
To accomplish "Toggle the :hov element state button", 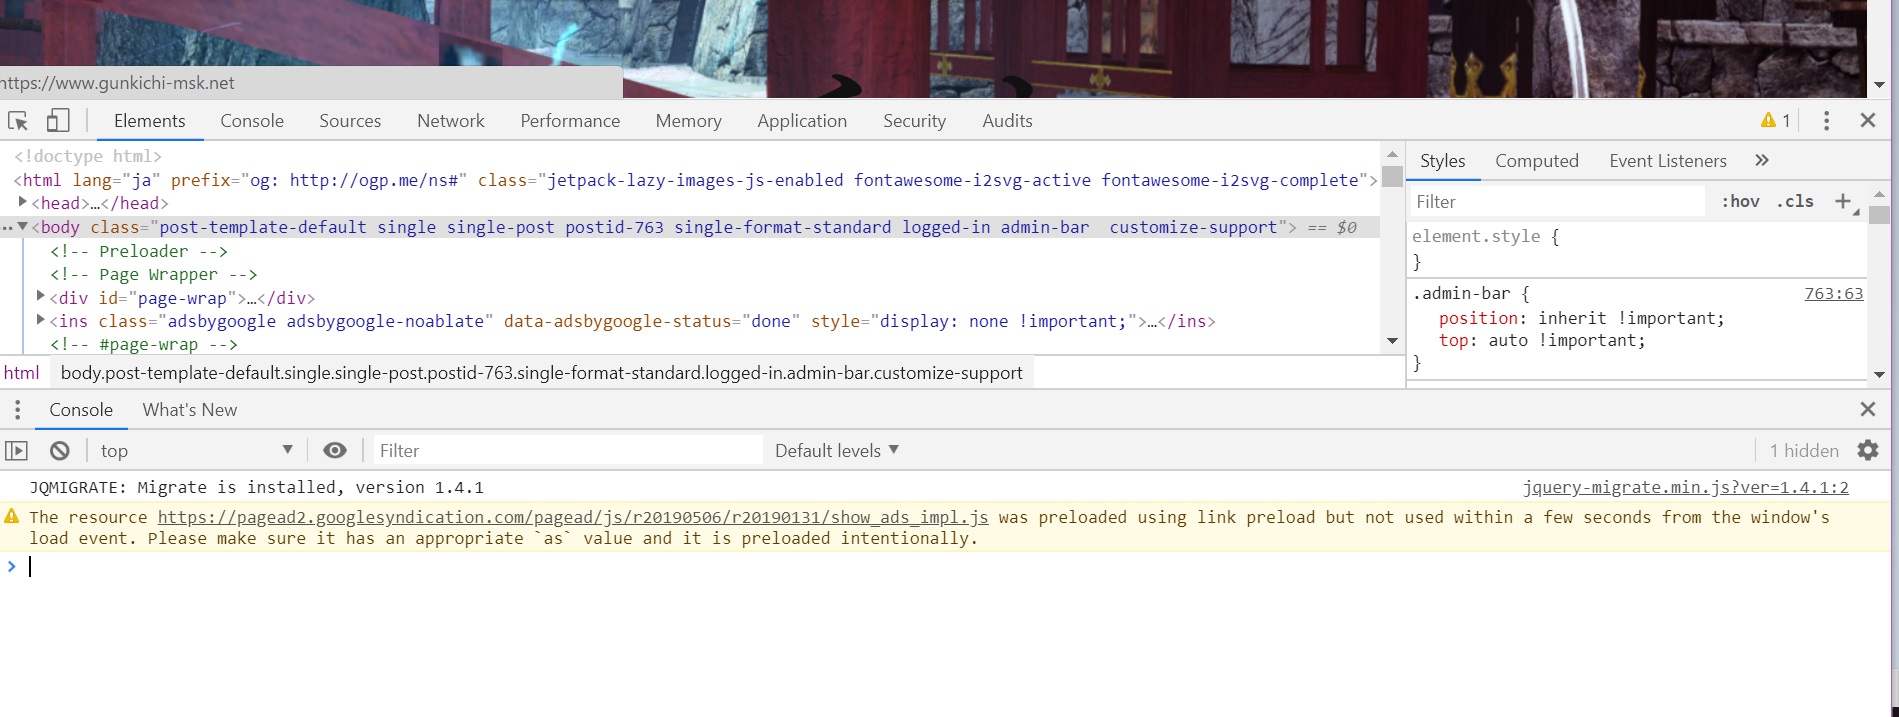I will tap(1740, 202).
